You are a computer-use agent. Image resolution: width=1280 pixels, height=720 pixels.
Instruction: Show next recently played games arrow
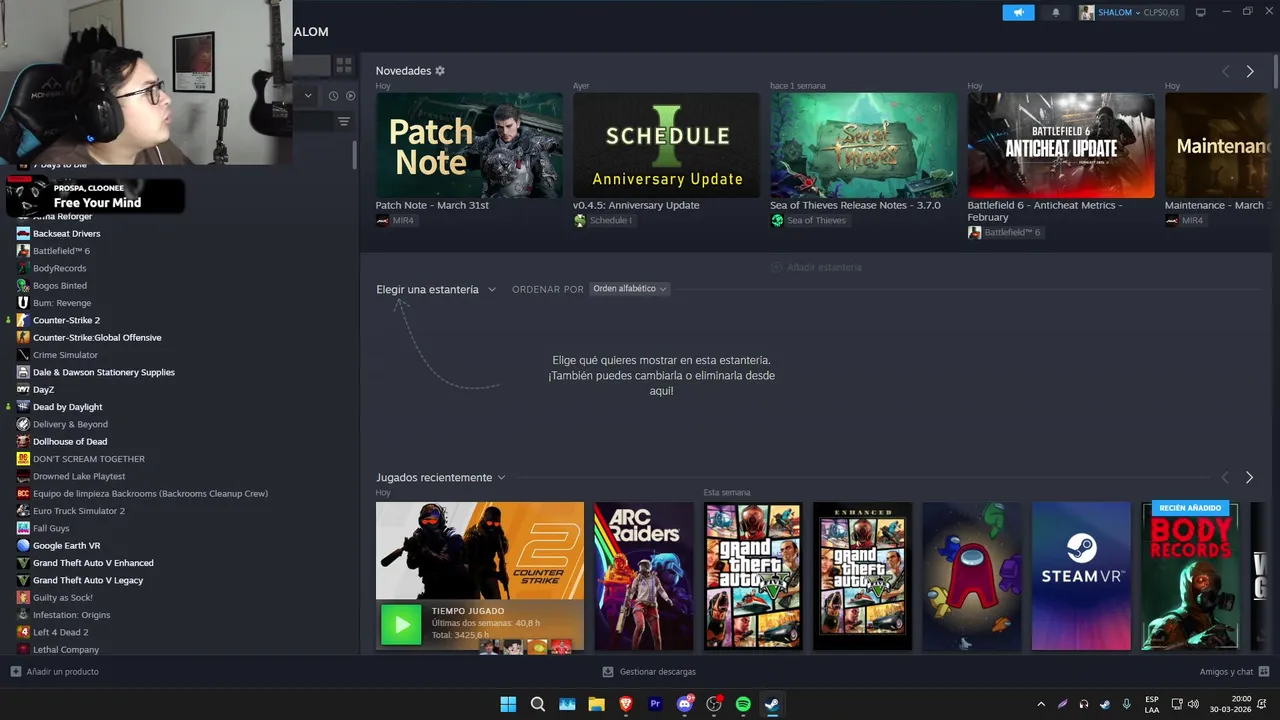(1249, 477)
